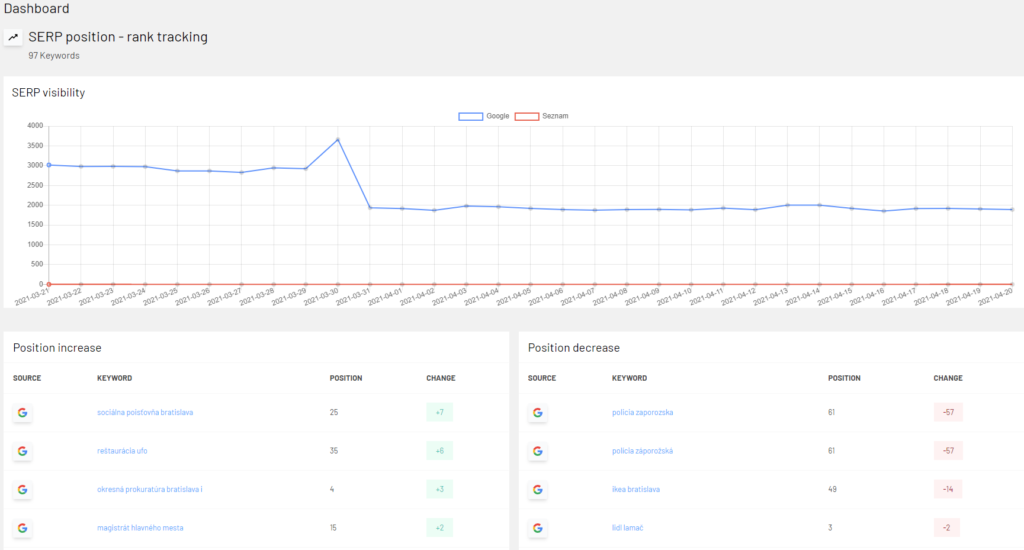1024x550 pixels.
Task: Open keyword lidl lamač
Action: click(628, 528)
